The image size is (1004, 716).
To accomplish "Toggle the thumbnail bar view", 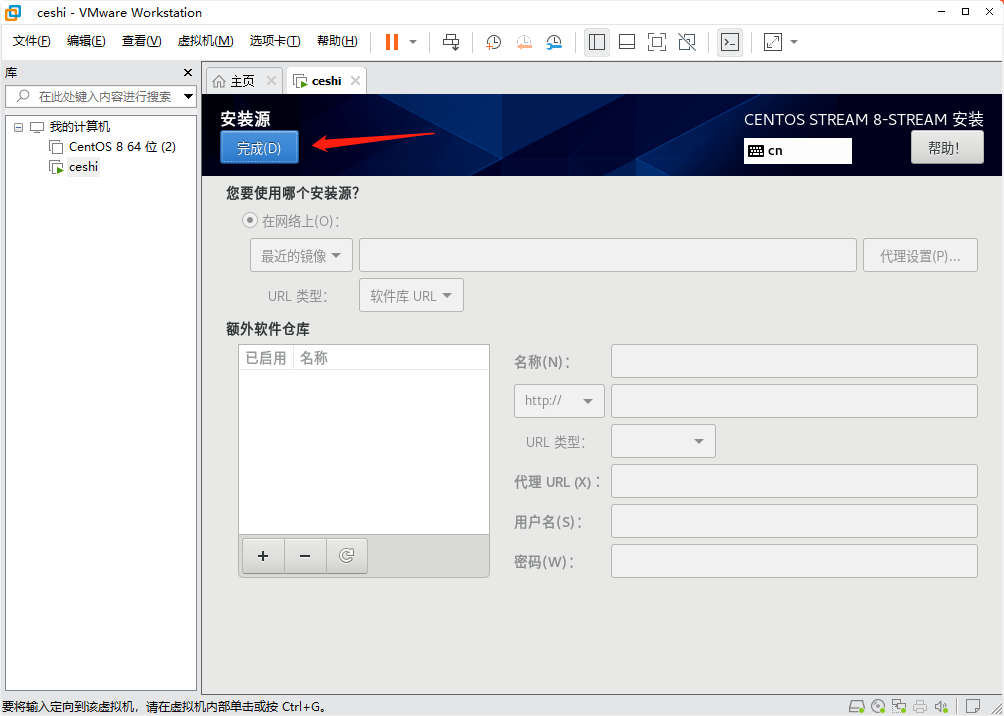I will point(627,42).
